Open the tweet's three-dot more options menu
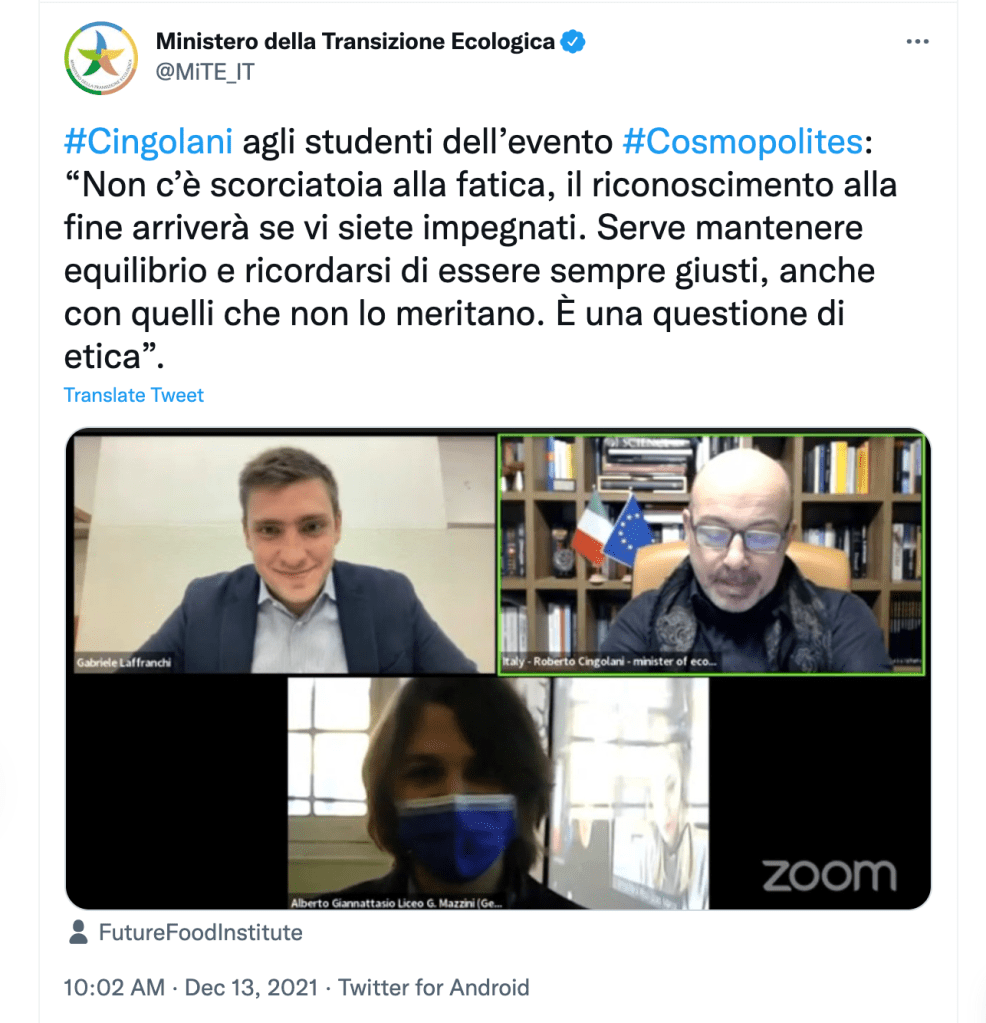This screenshot has width=986, height=1023. point(917,42)
